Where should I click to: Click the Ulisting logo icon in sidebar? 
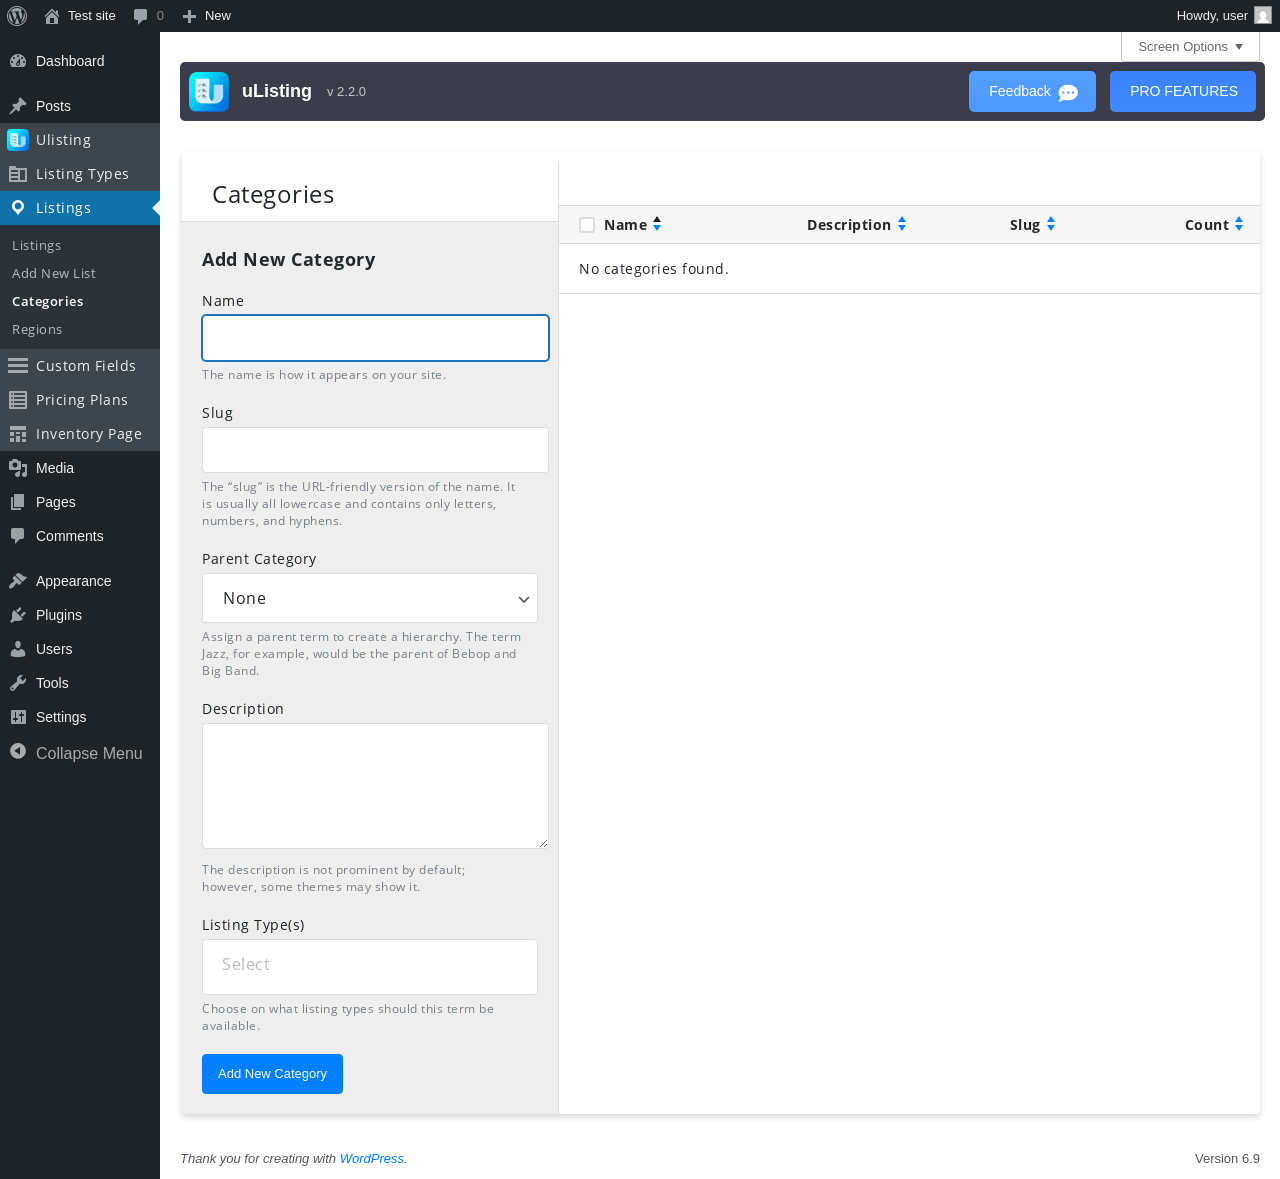point(18,140)
